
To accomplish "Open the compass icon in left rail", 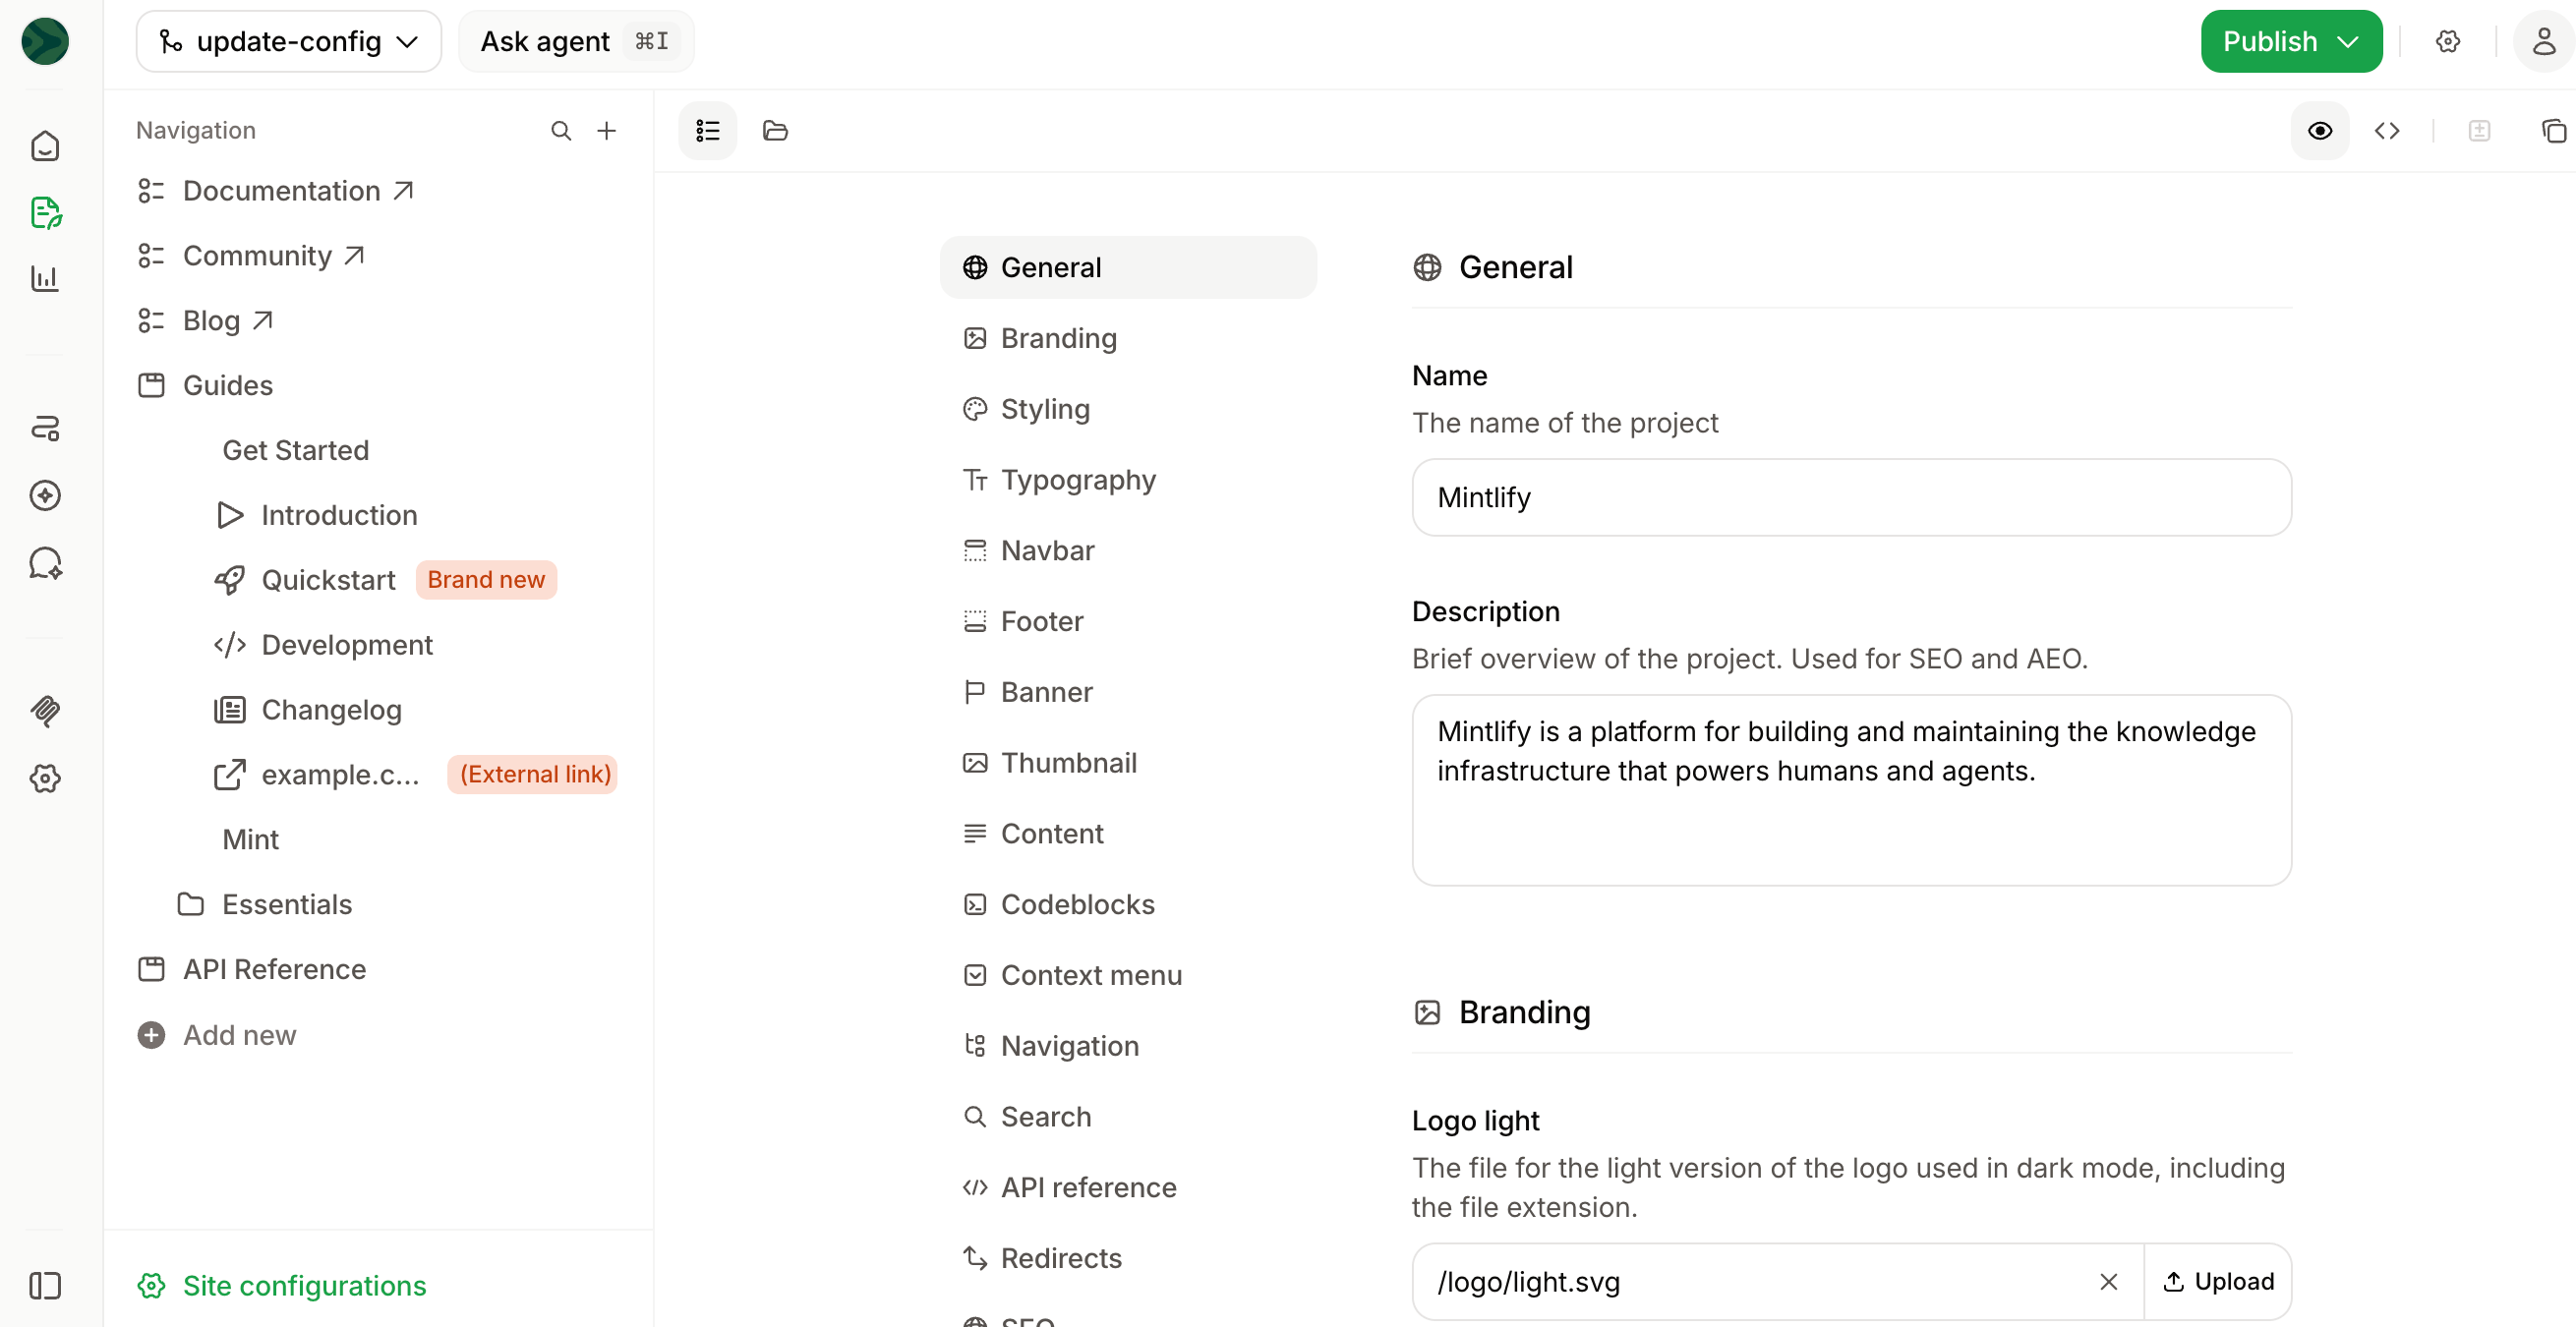I will click(45, 495).
